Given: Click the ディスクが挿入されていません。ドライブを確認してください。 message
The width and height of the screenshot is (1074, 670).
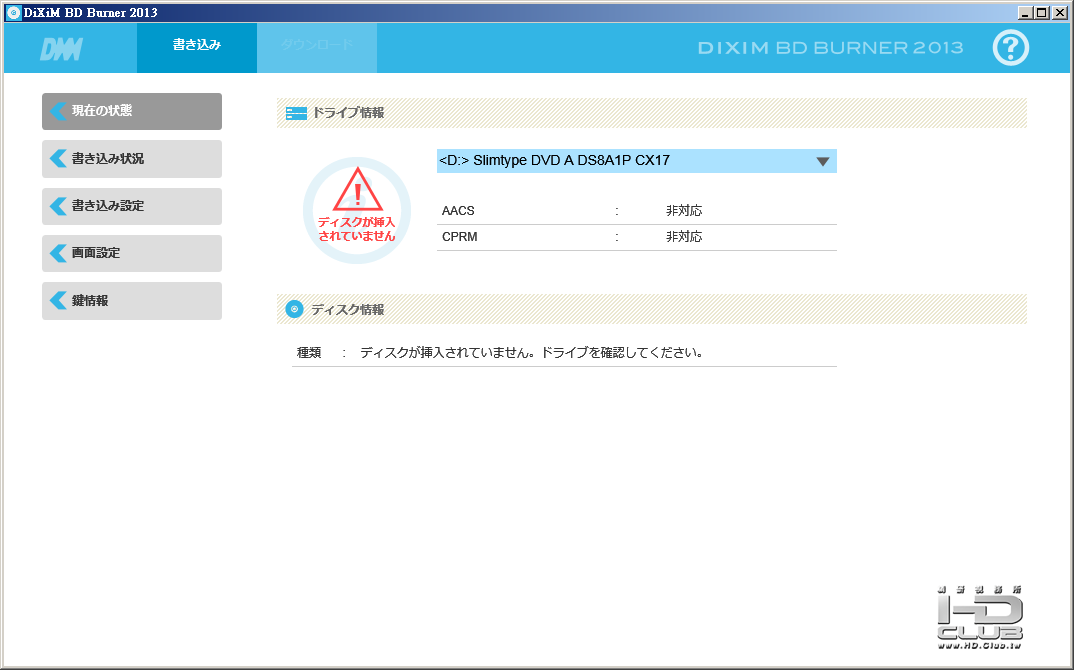Looking at the screenshot, I should coord(532,353).
